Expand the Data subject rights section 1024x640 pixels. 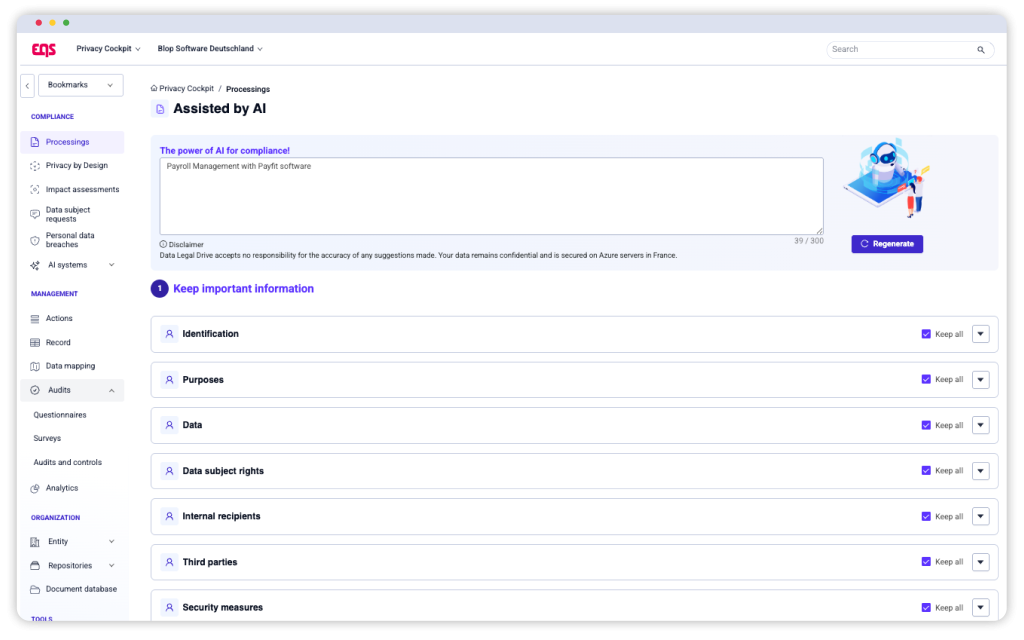pyautogui.click(x=980, y=471)
